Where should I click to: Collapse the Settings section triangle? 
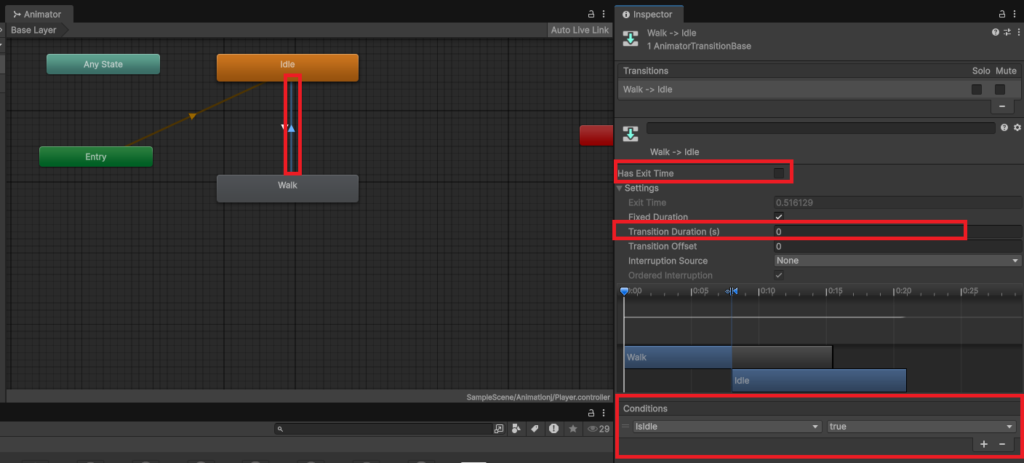point(620,188)
